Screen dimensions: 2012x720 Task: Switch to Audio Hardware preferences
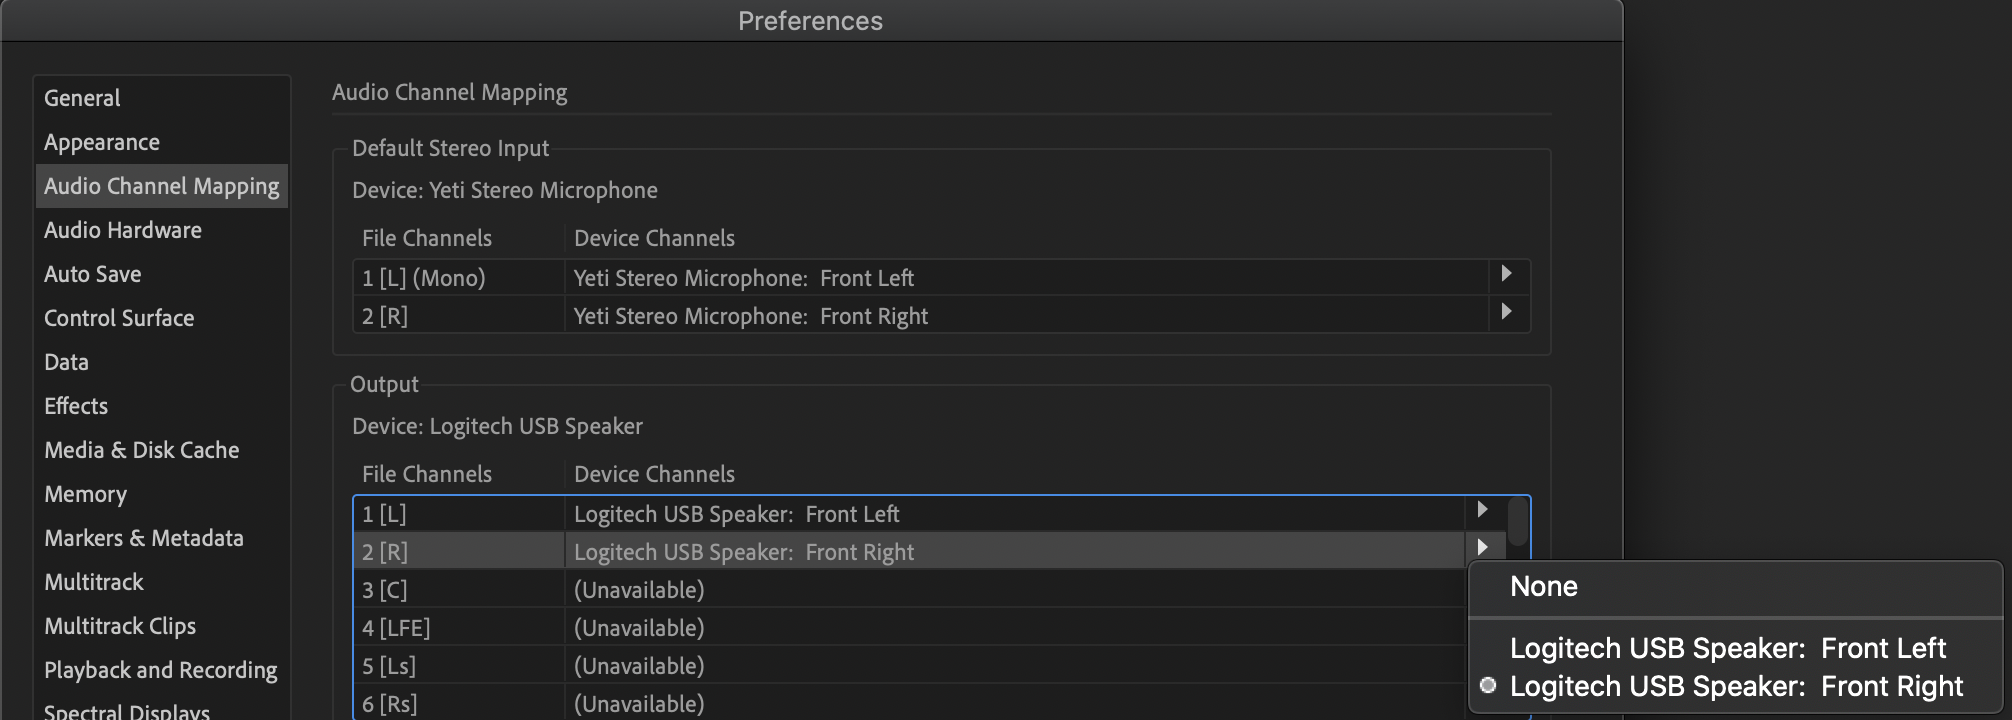[122, 230]
